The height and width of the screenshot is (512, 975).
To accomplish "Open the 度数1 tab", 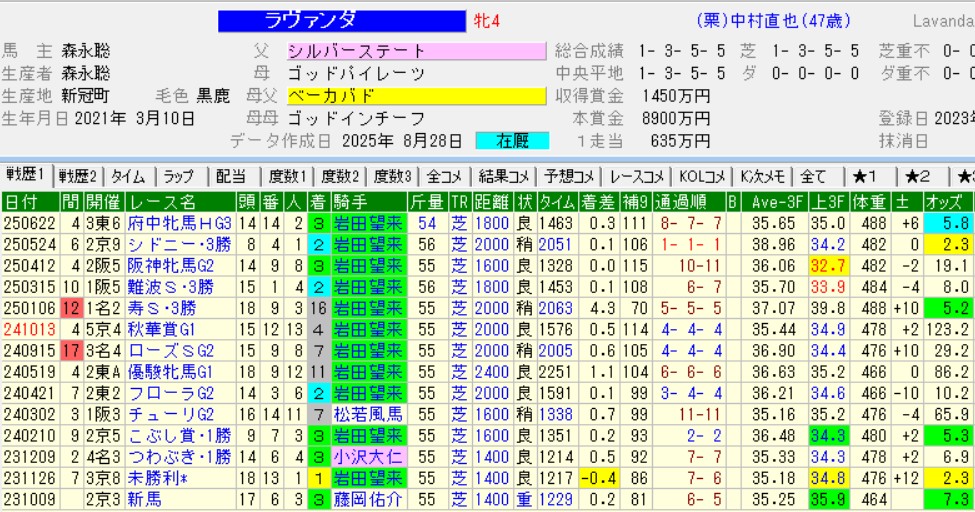I will [x=285, y=177].
